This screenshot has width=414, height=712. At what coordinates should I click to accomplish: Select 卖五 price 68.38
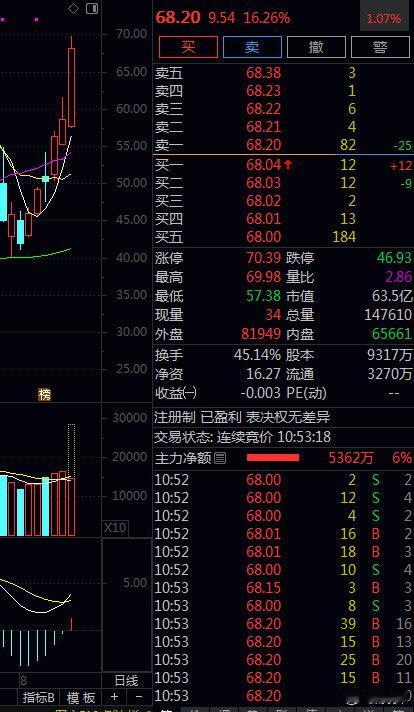[263, 73]
